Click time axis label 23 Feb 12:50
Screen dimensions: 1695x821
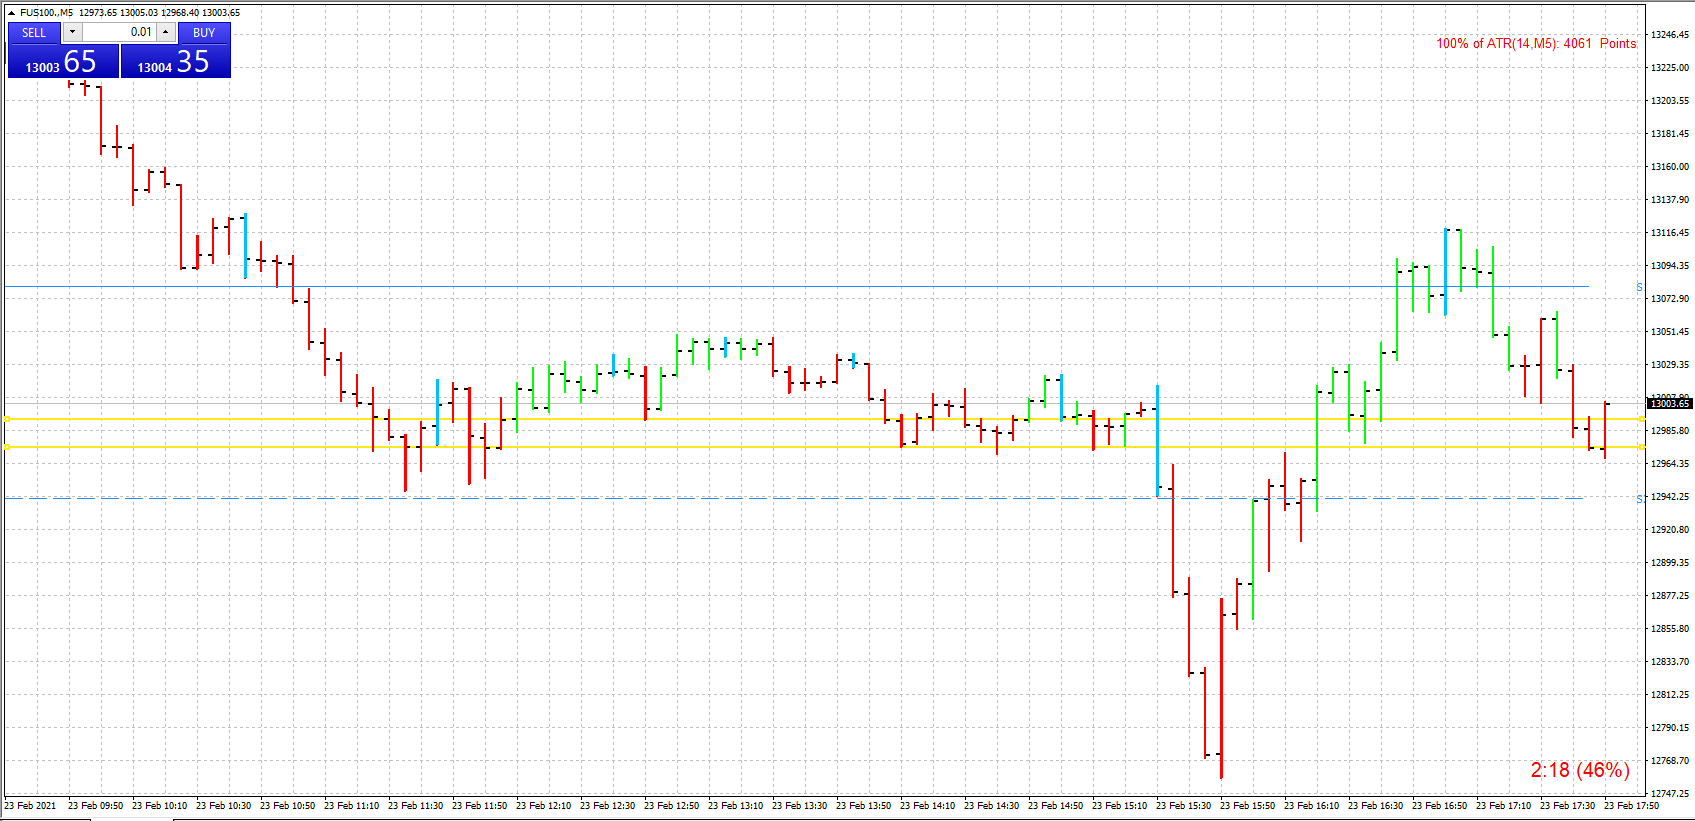(671, 806)
